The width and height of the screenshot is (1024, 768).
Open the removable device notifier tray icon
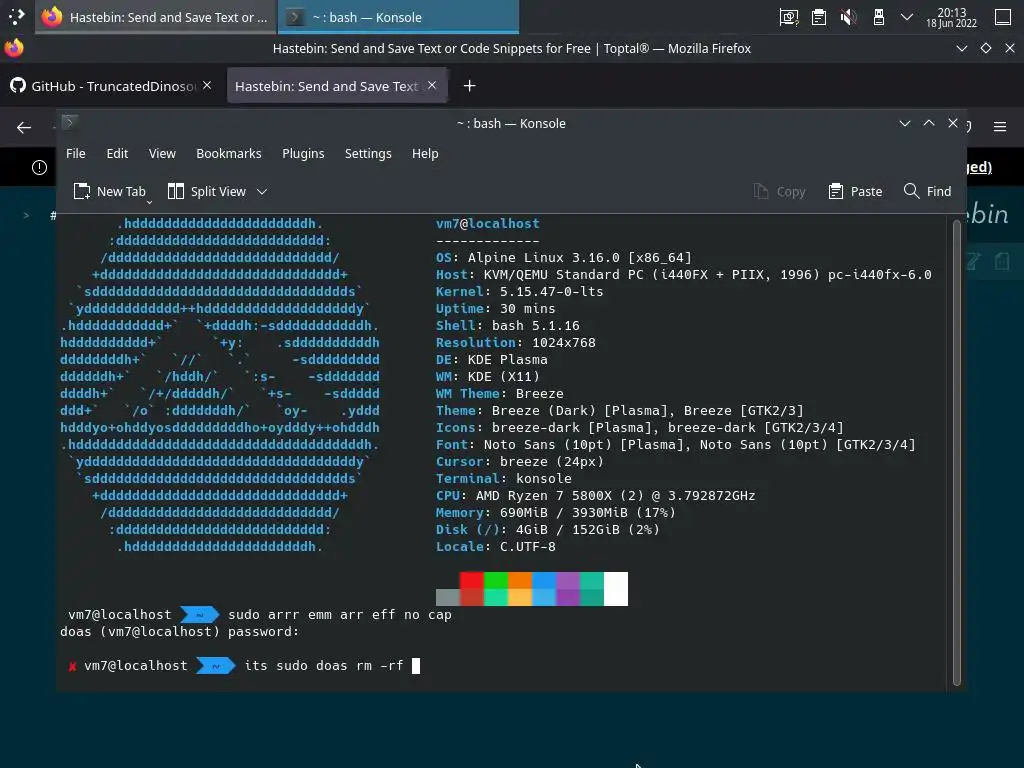[879, 18]
